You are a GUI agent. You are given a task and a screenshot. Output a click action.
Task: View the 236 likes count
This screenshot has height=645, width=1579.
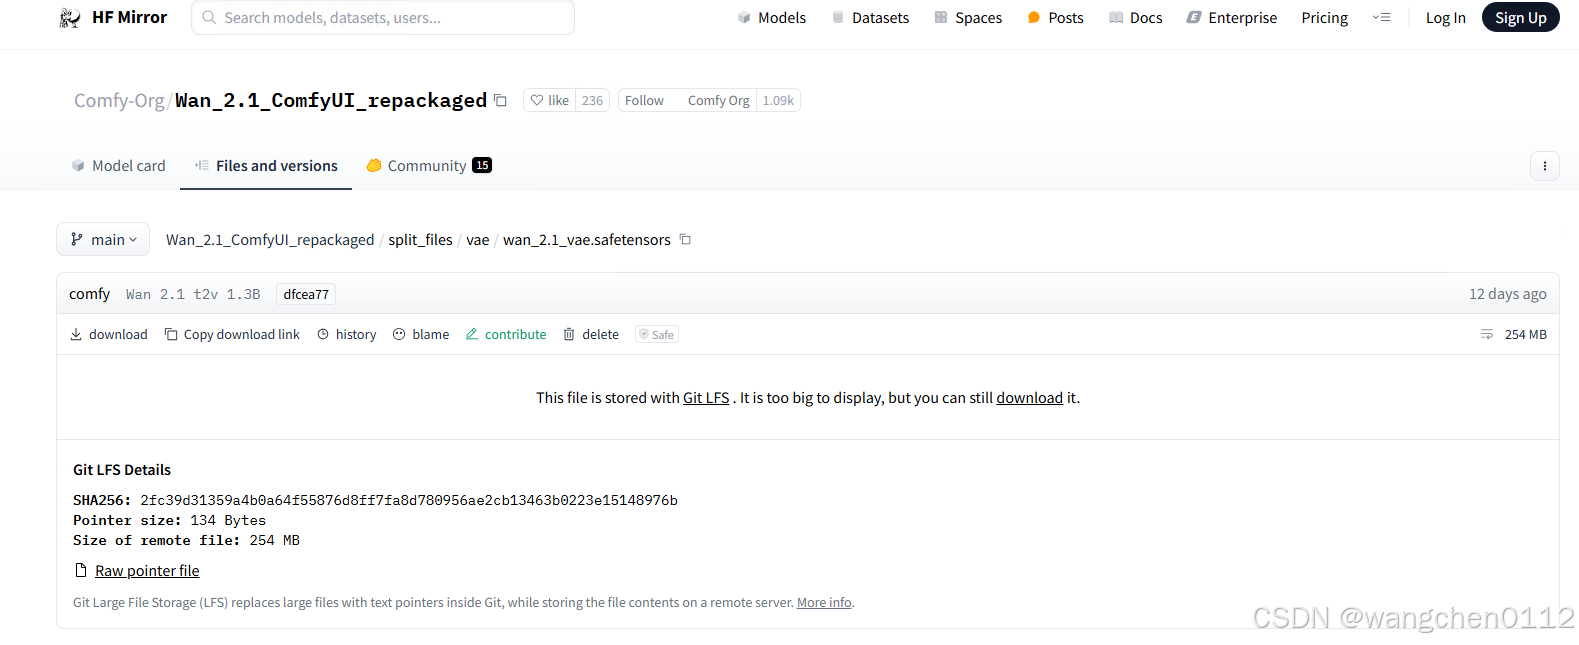(592, 100)
